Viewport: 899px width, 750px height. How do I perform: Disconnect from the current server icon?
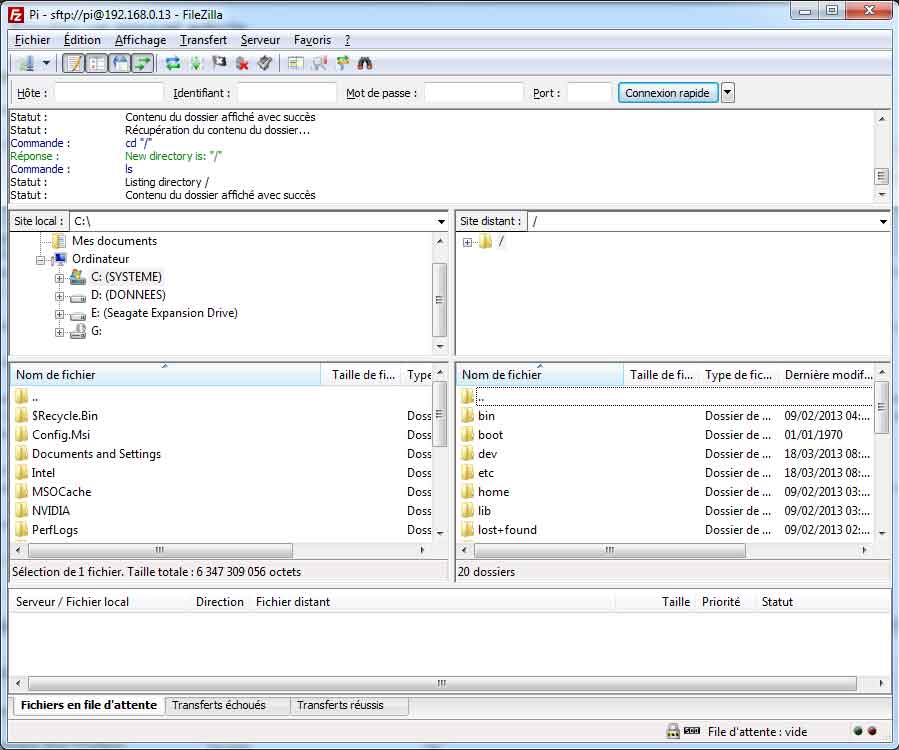pos(242,64)
